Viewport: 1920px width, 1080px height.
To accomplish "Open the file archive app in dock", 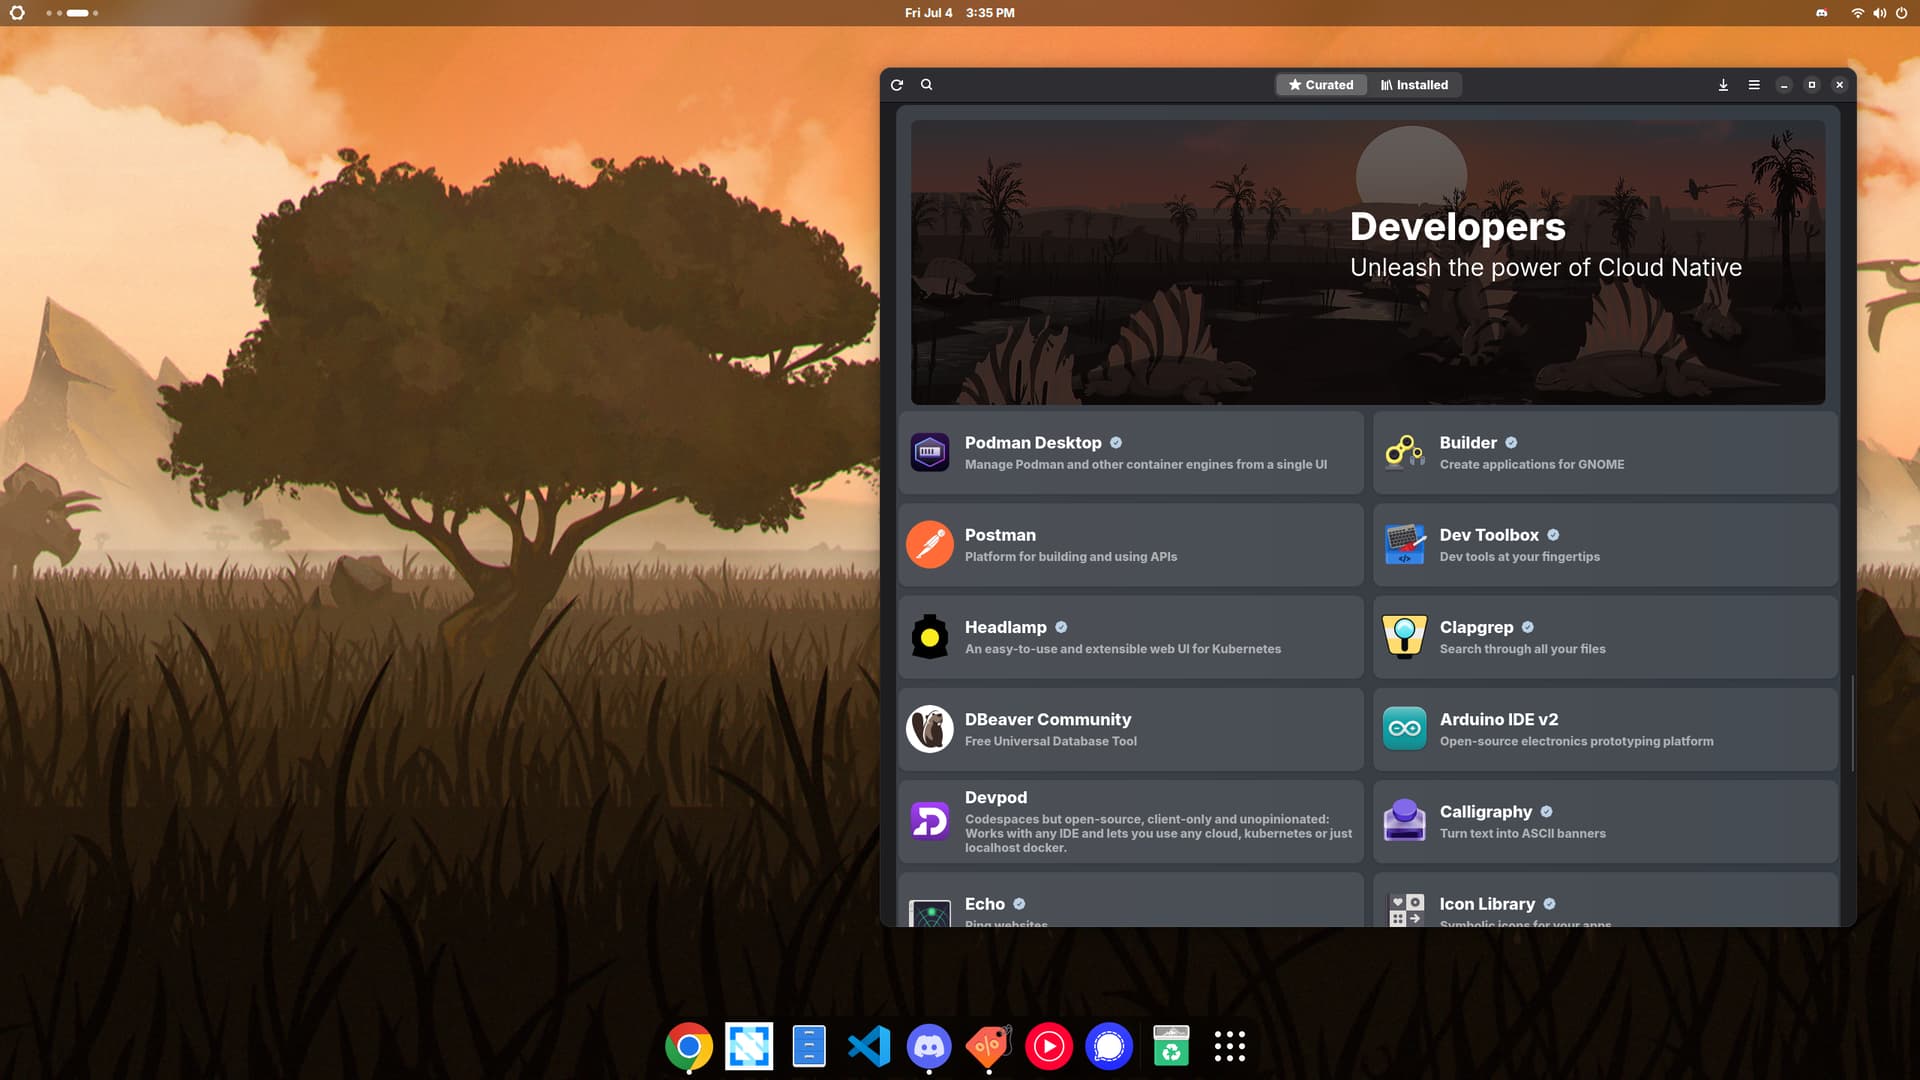I will 809,1046.
